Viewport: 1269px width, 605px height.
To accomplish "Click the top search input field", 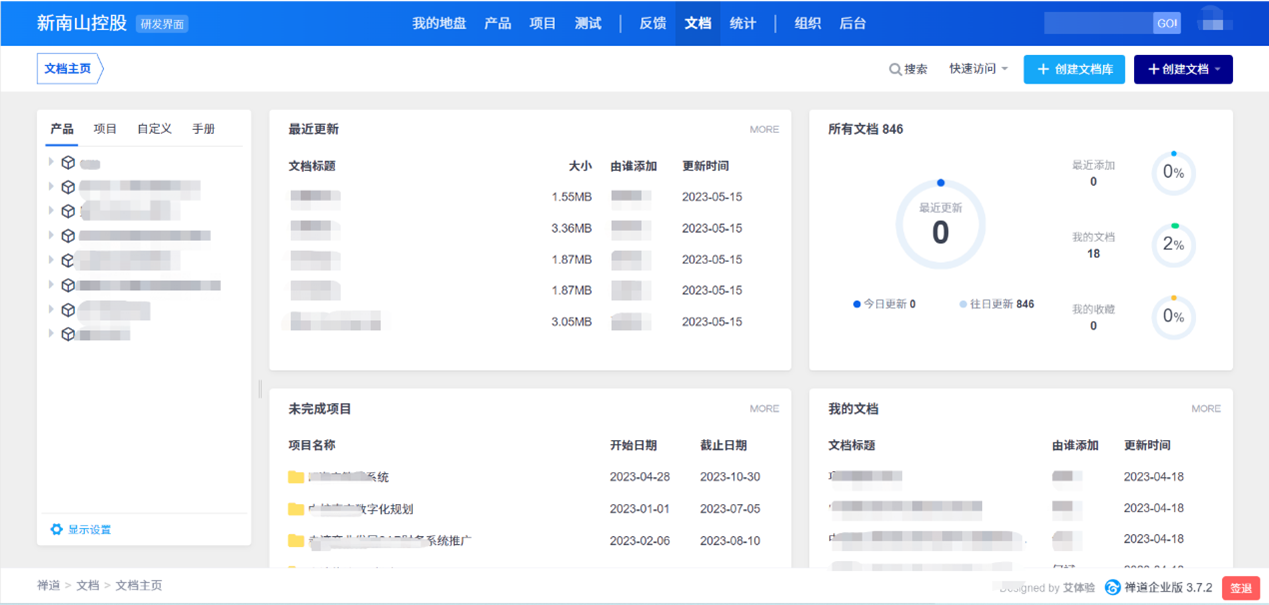I will (x=1097, y=23).
